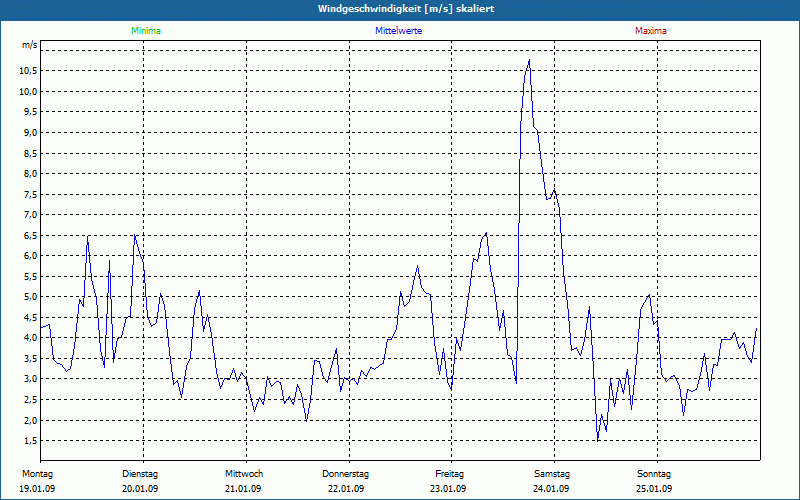Click the 7,5 y-axis value
This screenshot has height=500, width=800.
(x=30, y=194)
